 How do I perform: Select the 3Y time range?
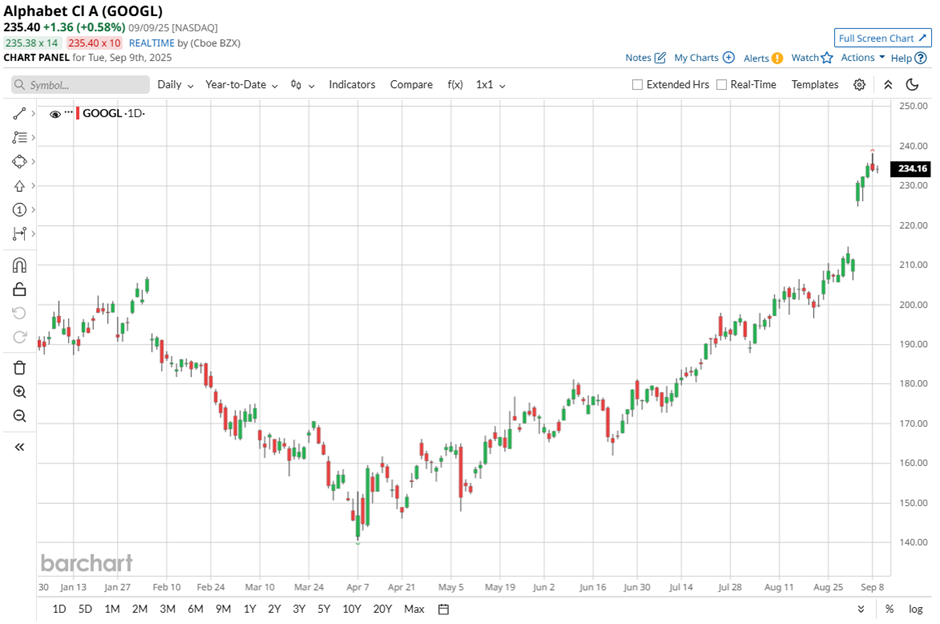pos(299,609)
